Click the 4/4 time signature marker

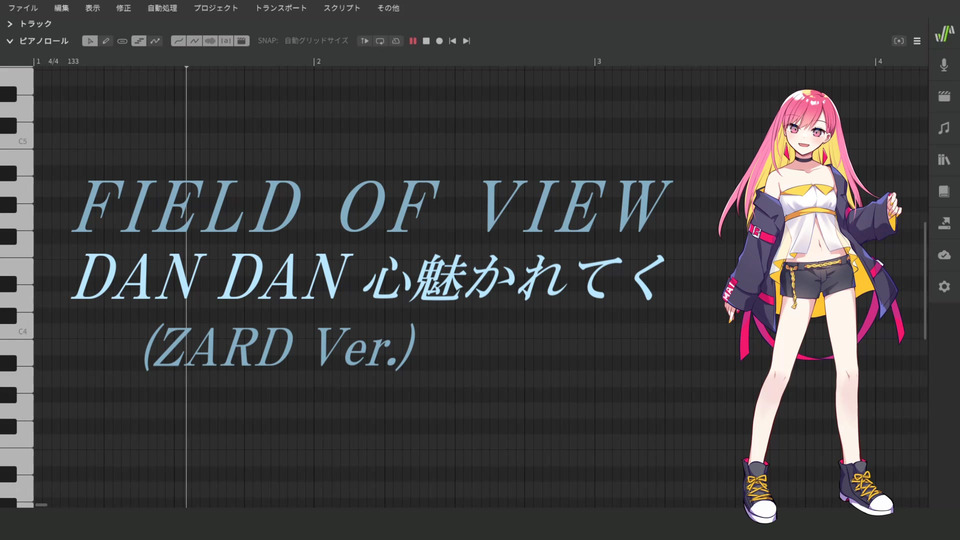pyautogui.click(x=53, y=61)
